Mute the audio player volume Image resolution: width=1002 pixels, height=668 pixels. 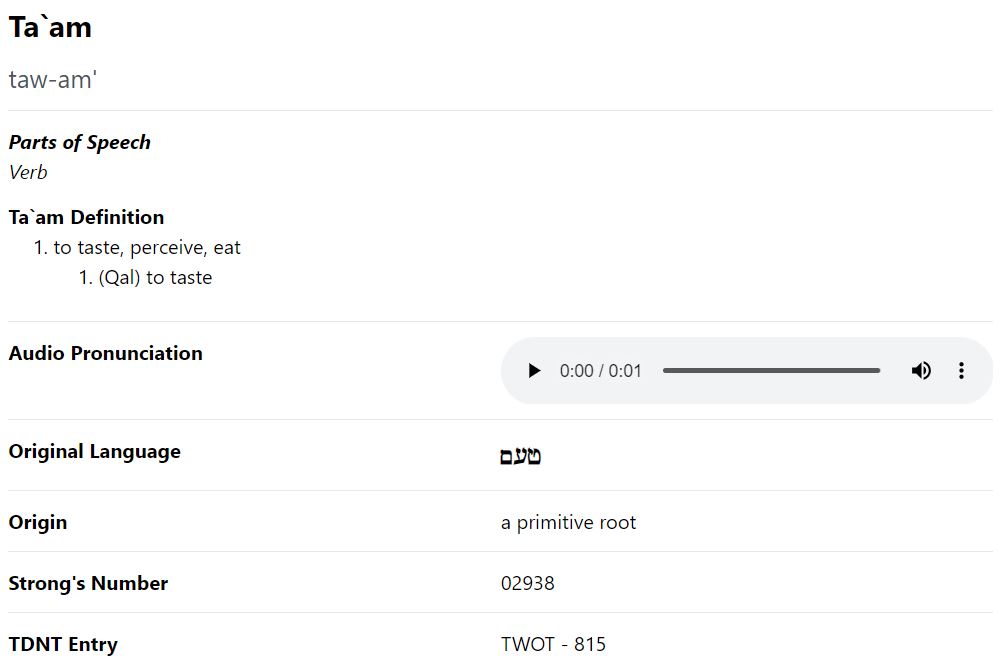click(x=921, y=371)
